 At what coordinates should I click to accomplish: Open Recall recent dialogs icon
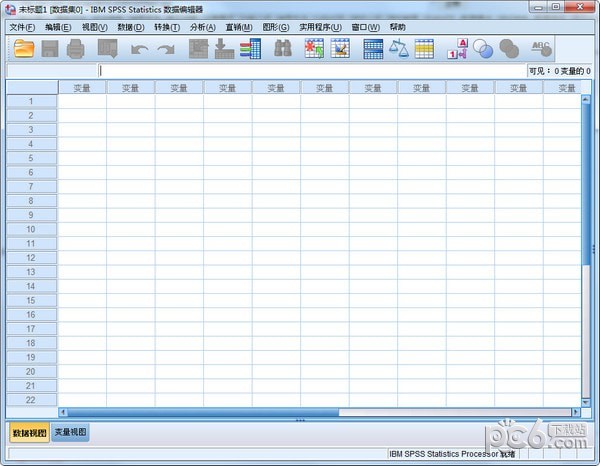pyautogui.click(x=108, y=49)
